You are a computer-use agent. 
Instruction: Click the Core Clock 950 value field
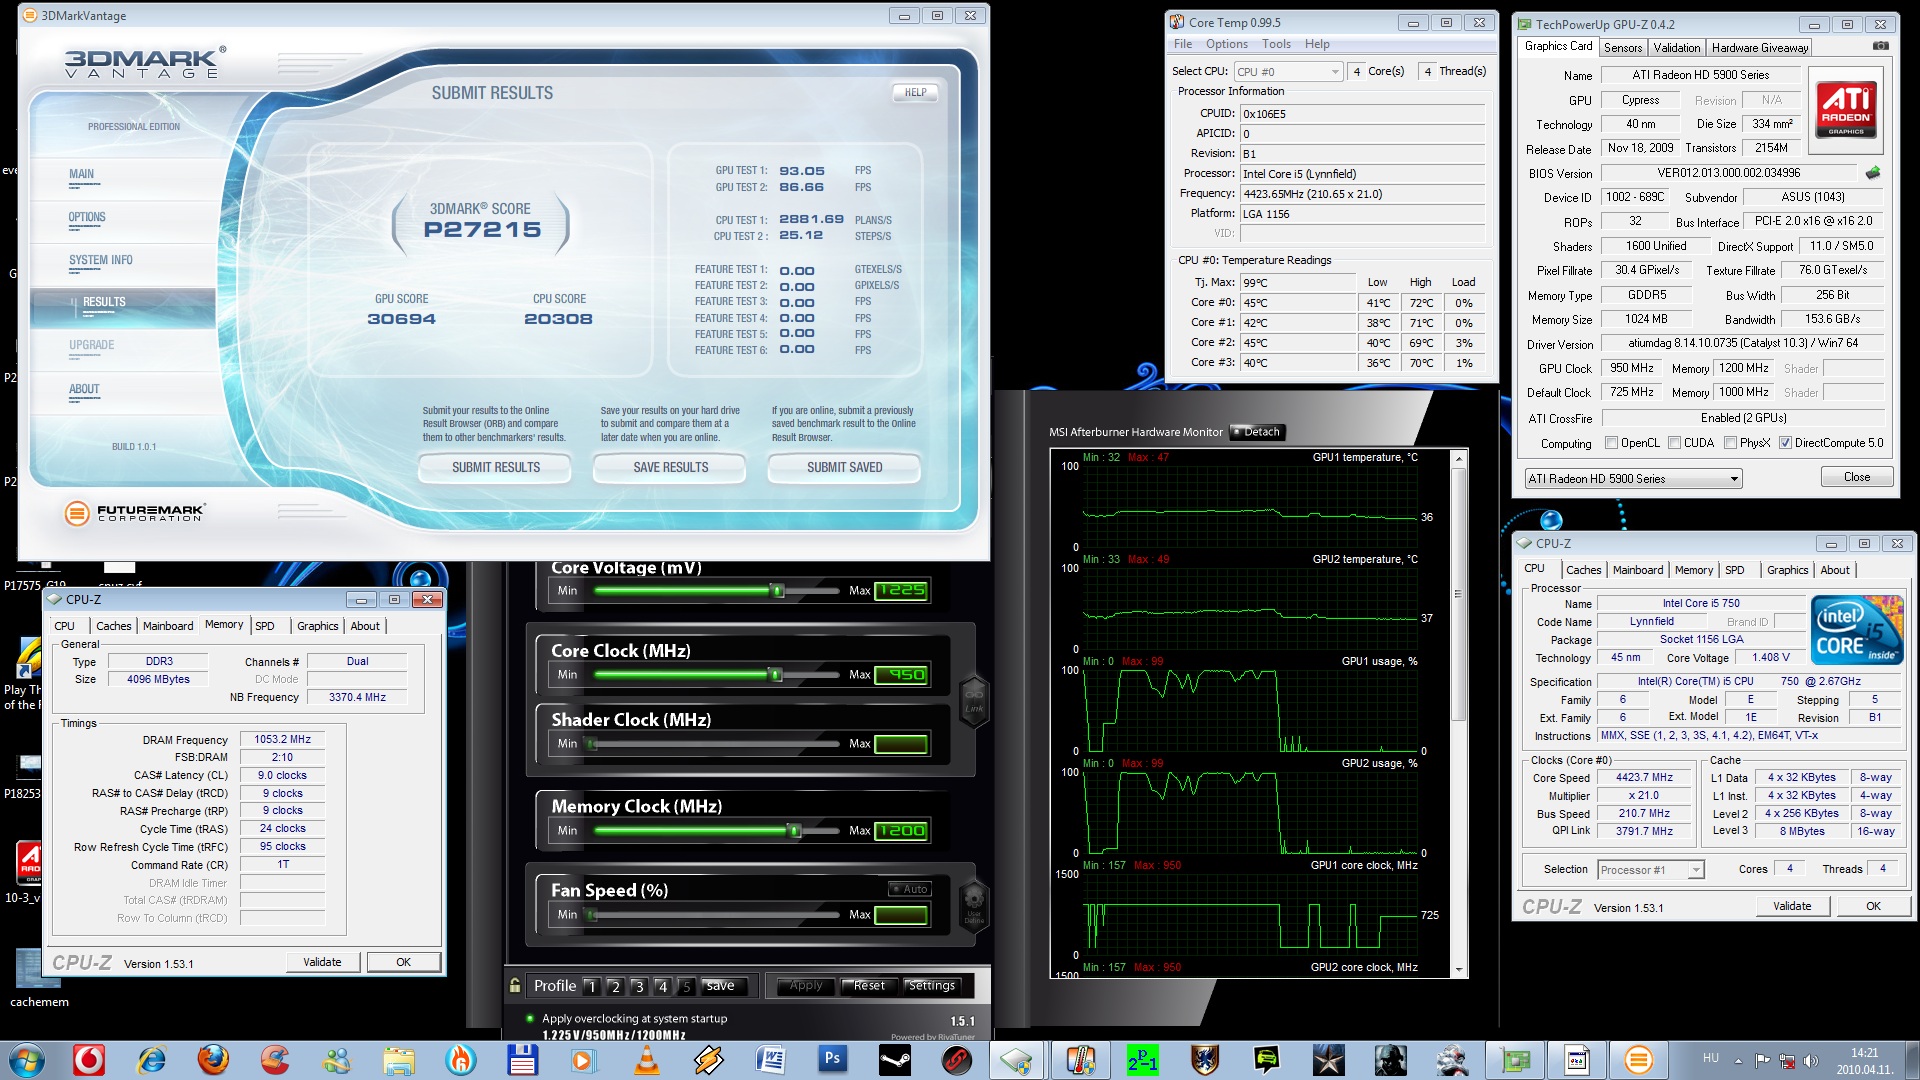click(x=901, y=675)
